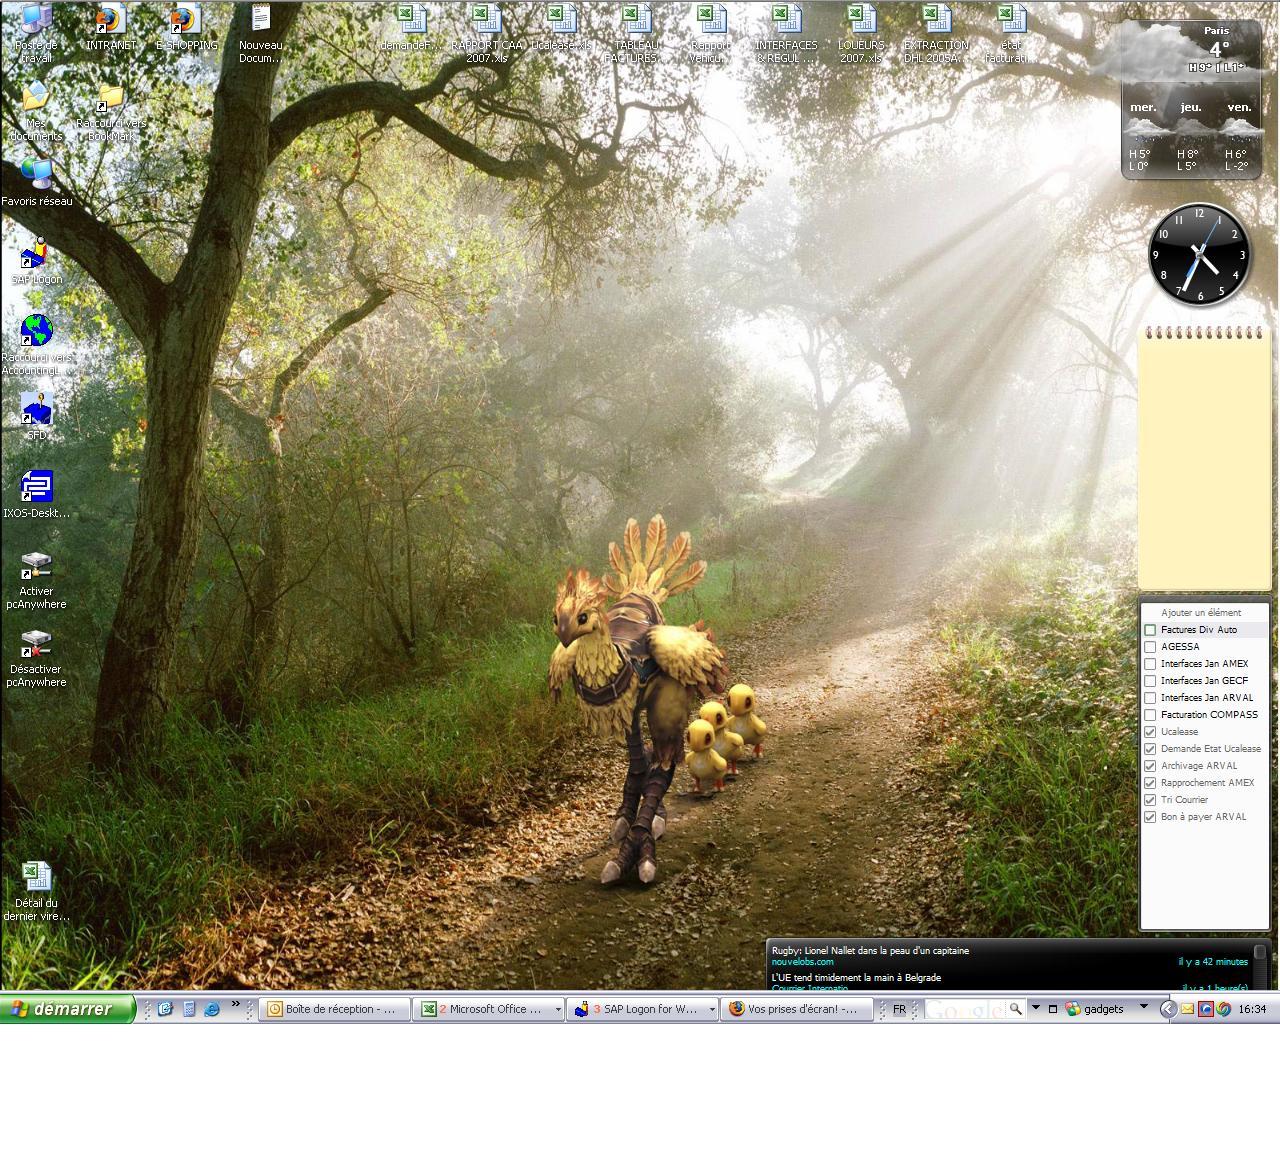The image size is (1280, 1173).
Task: Click the analog clock gadget
Action: pos(1200,254)
